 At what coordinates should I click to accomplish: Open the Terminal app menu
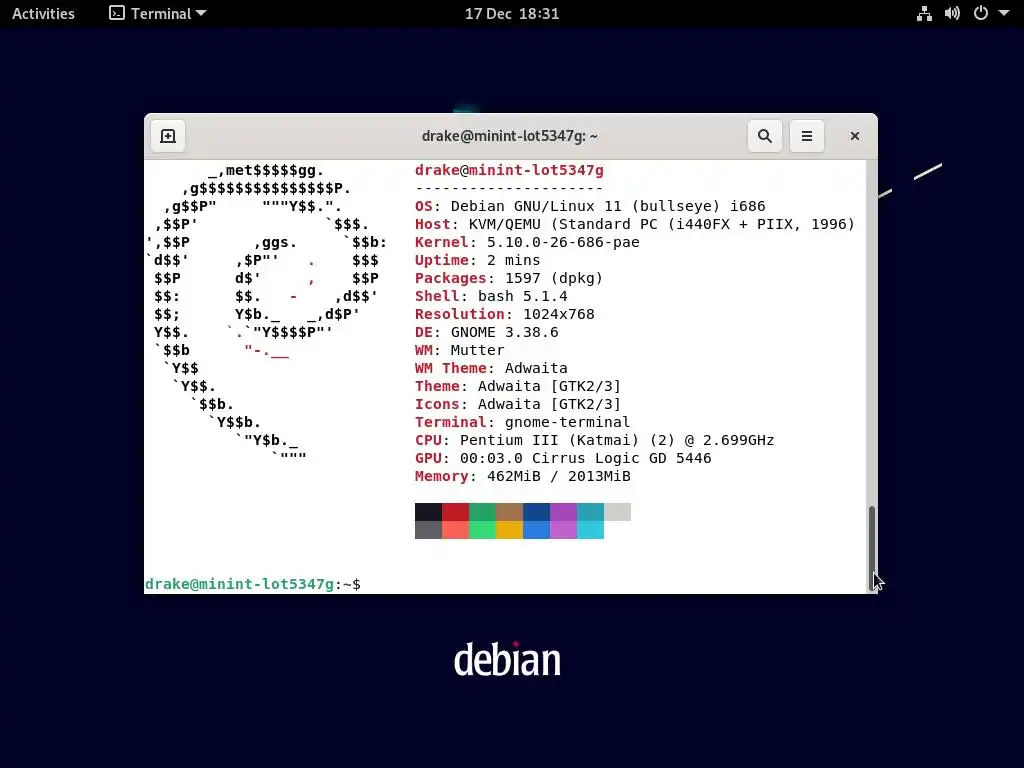pyautogui.click(x=157, y=14)
